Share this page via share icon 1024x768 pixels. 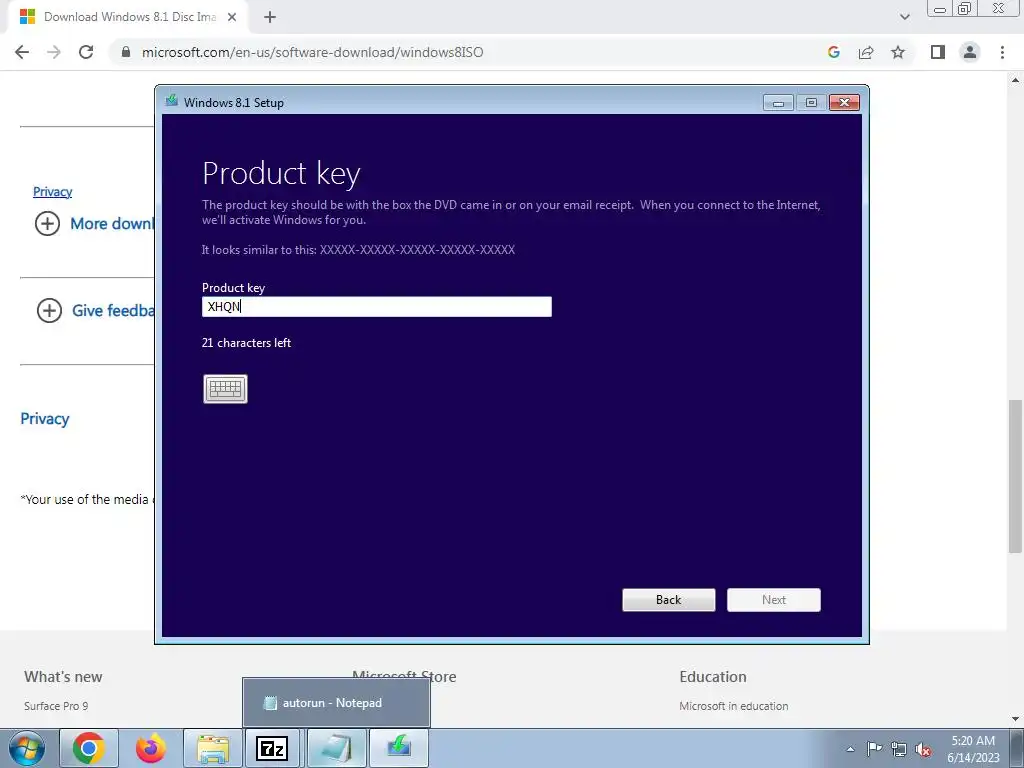[866, 52]
